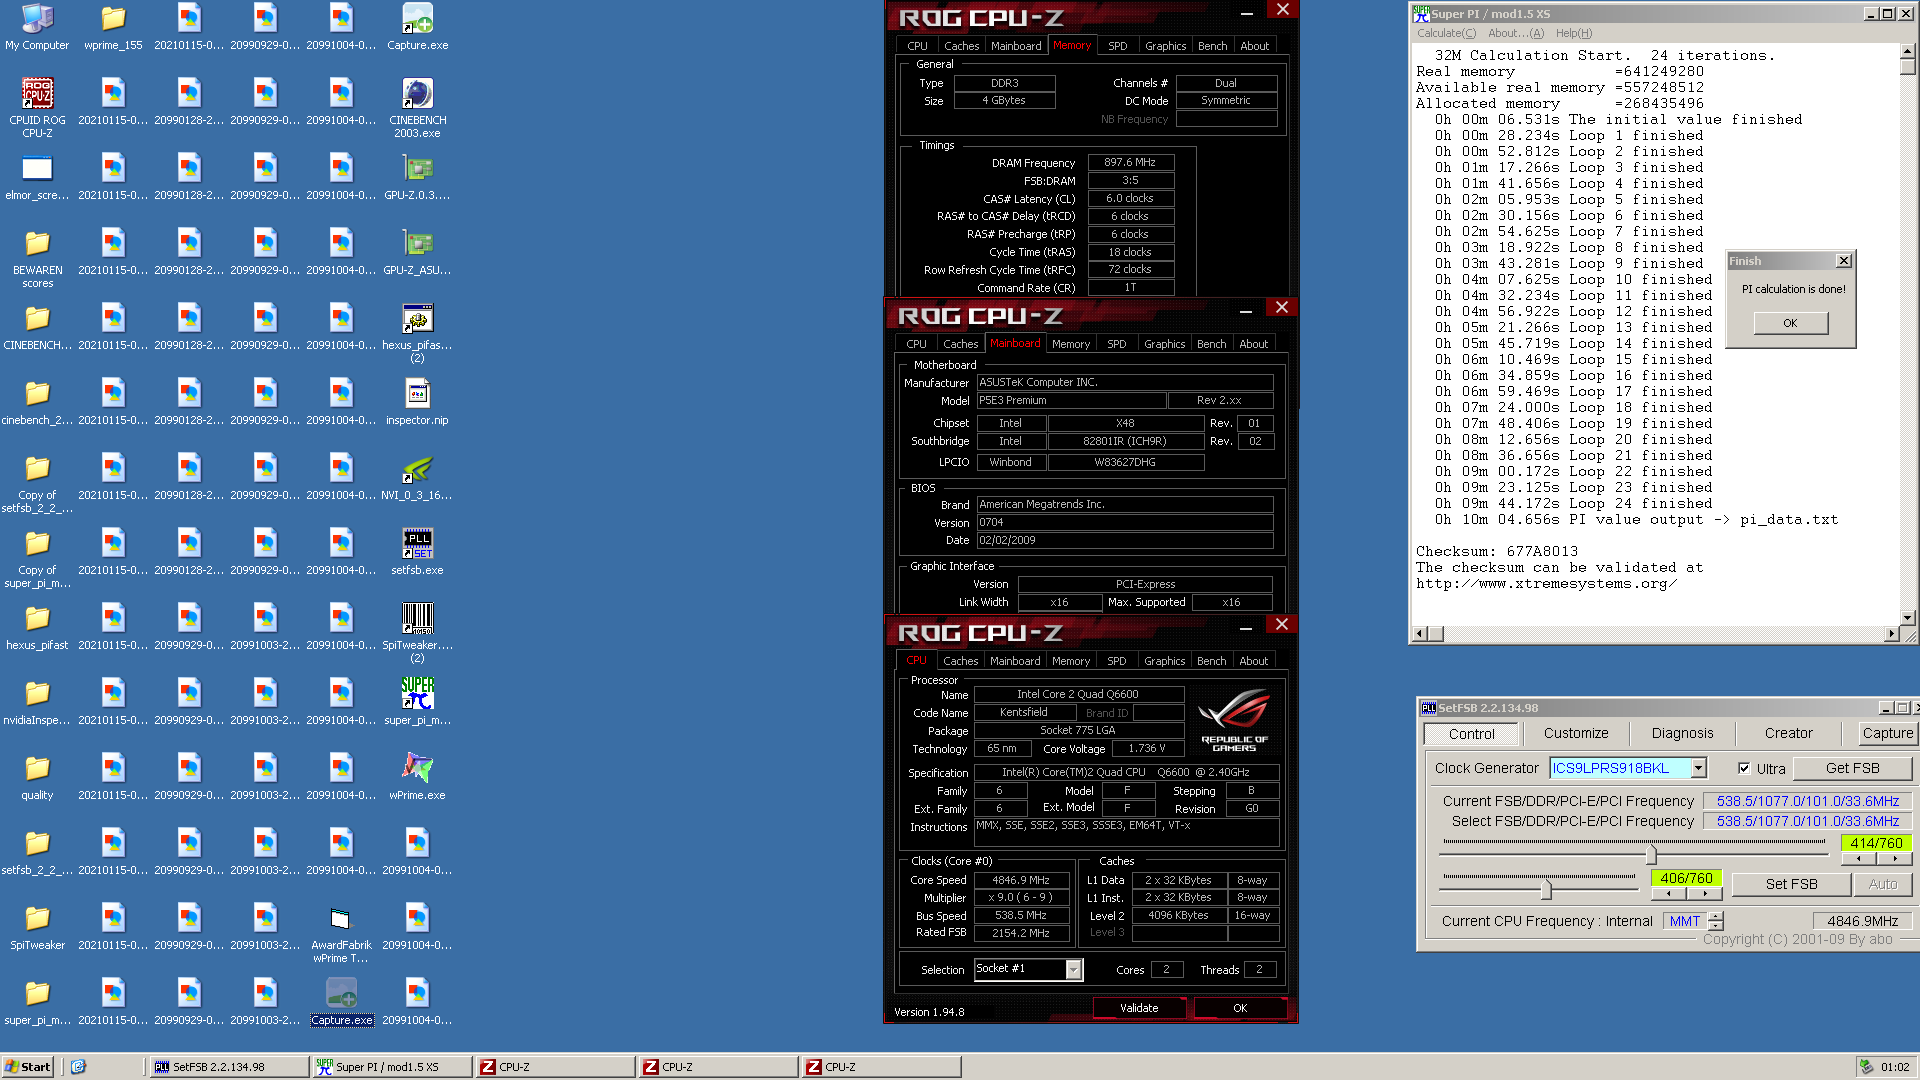Launch super_pi_mod desktop shortcut icon
The width and height of the screenshot is (1920, 1080).
tap(417, 701)
